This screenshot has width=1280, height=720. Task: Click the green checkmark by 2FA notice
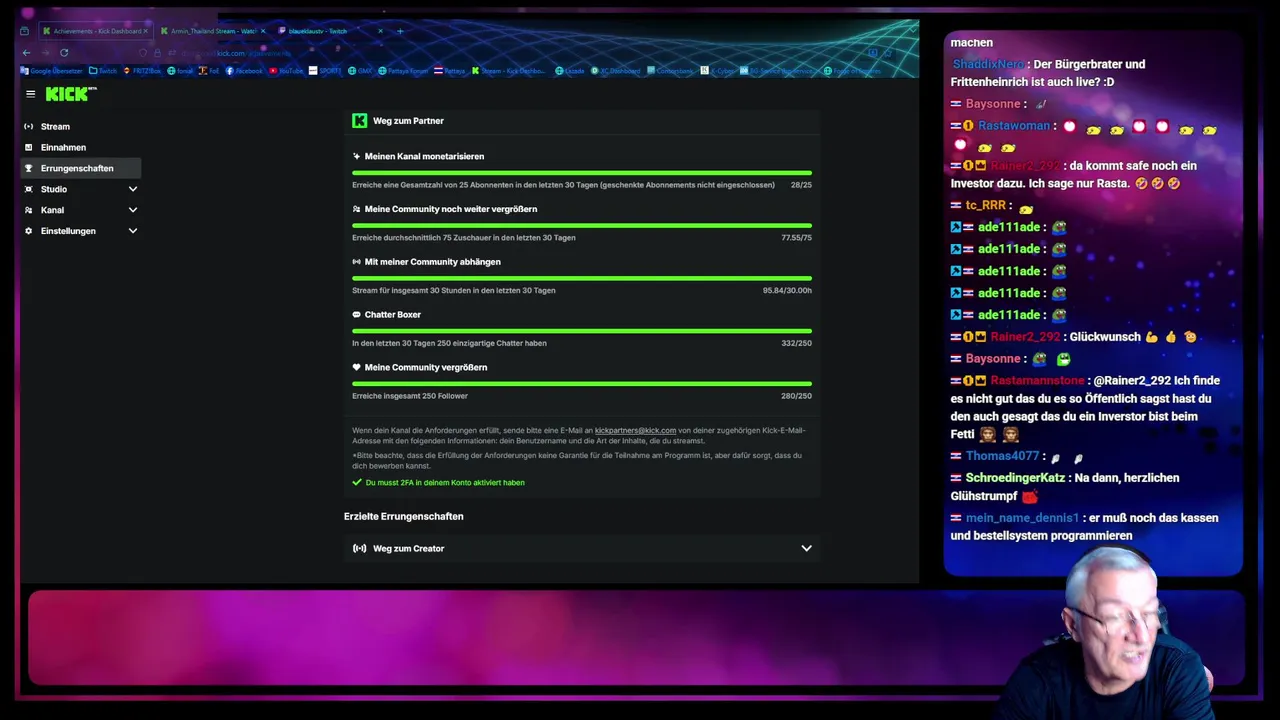(x=357, y=482)
